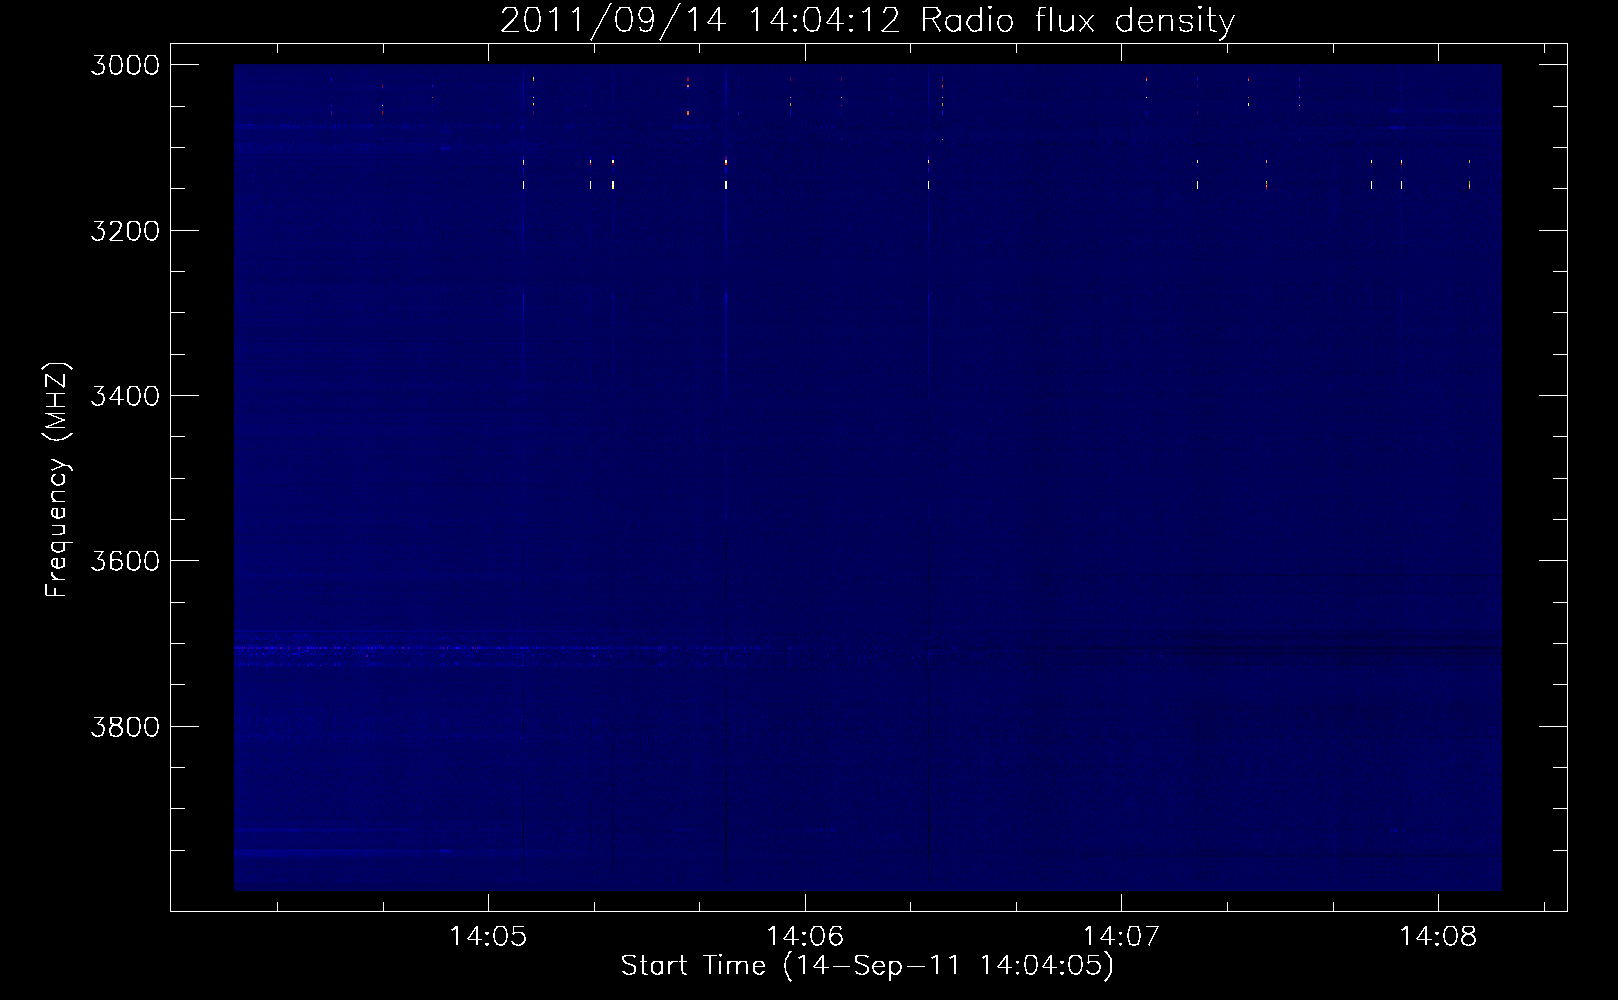This screenshot has height=1000, width=1618.
Task: Click the 14:08 time tick label
Action: pyautogui.click(x=1438, y=937)
